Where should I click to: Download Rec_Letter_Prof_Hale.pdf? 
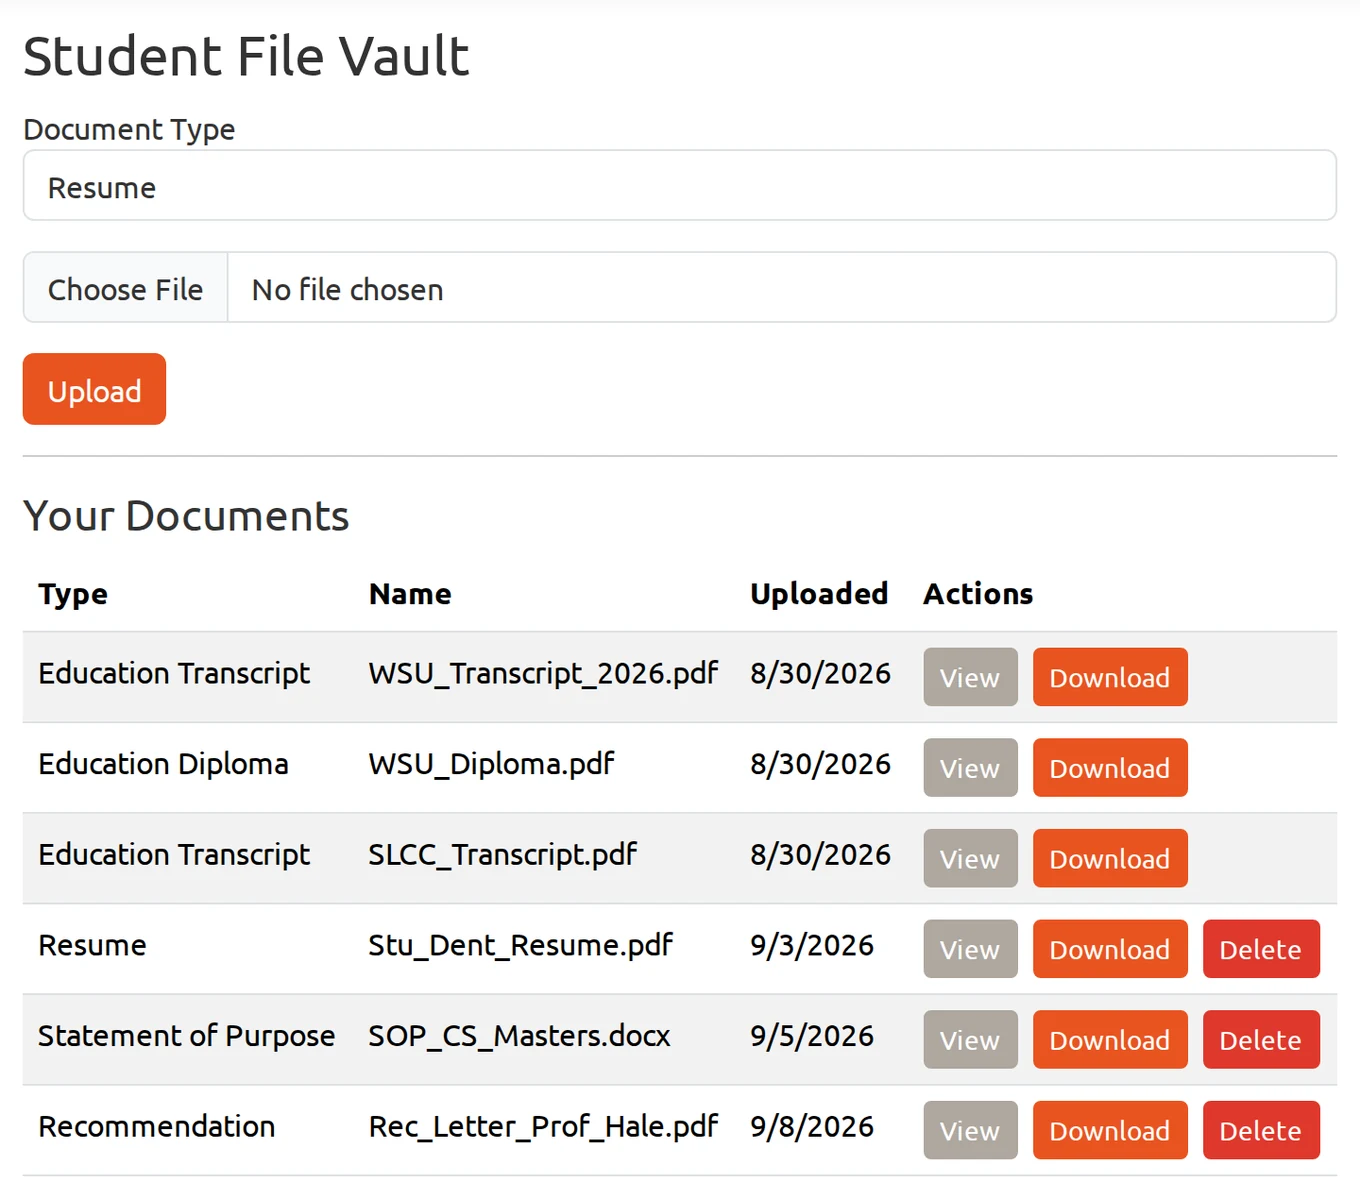(x=1110, y=1130)
